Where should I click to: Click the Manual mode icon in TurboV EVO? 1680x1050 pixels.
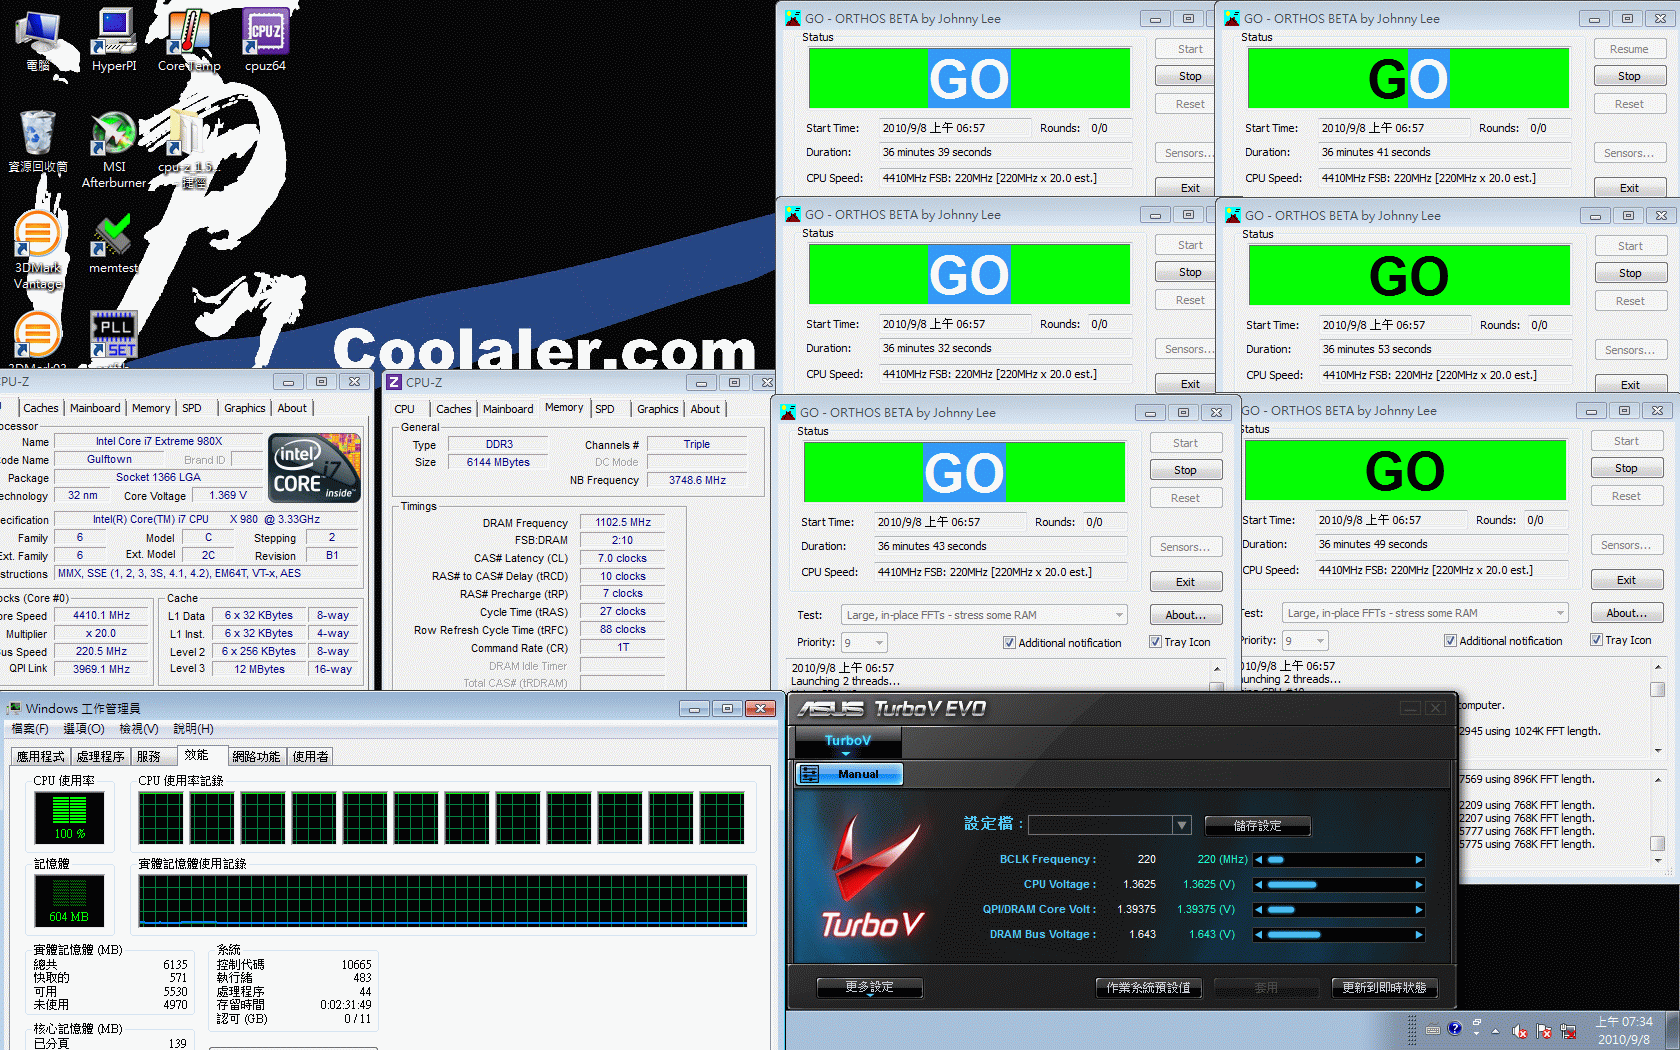(810, 774)
